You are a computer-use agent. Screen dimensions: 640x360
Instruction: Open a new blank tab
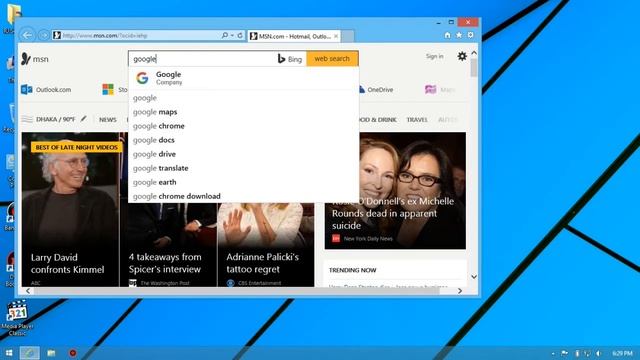pos(348,36)
